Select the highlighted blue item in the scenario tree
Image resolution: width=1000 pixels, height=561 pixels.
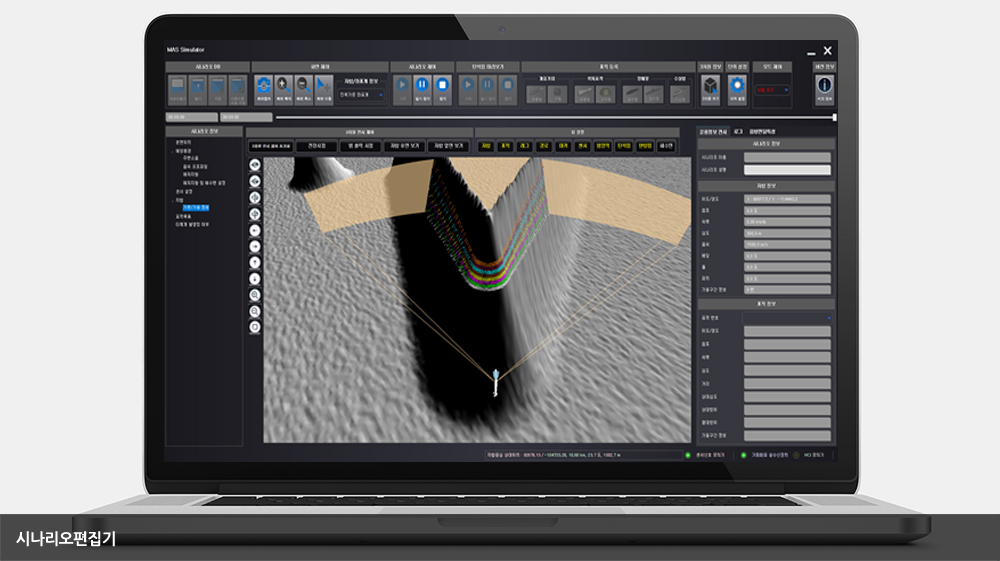[196, 208]
